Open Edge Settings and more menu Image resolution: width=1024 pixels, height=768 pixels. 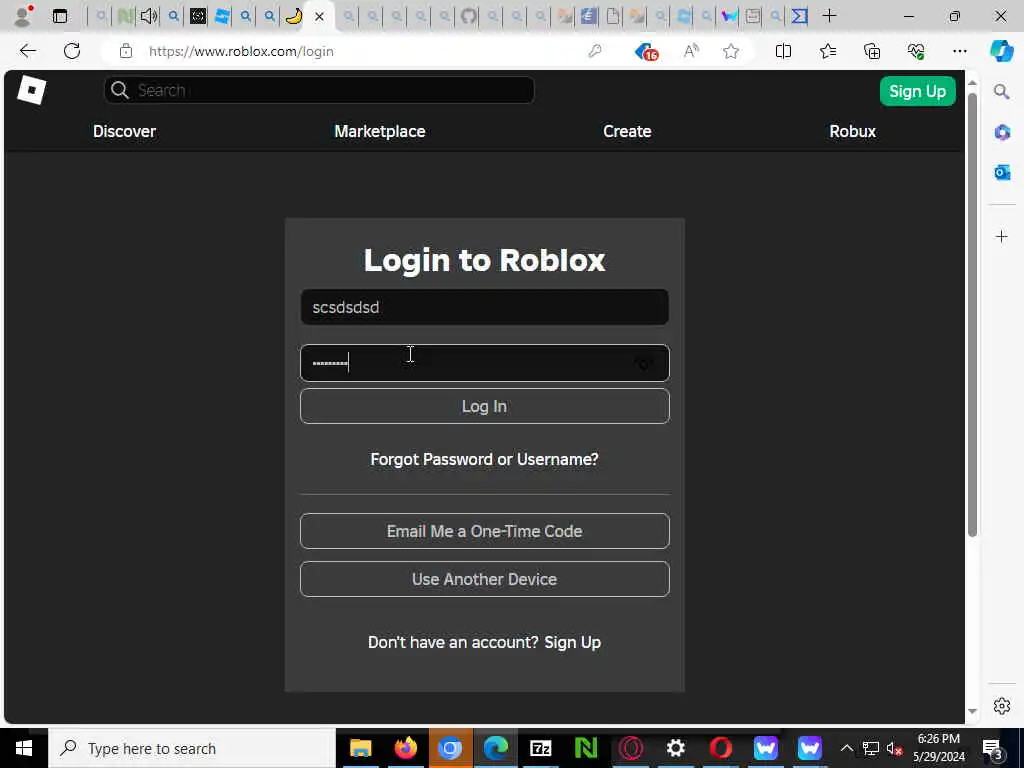tap(959, 51)
